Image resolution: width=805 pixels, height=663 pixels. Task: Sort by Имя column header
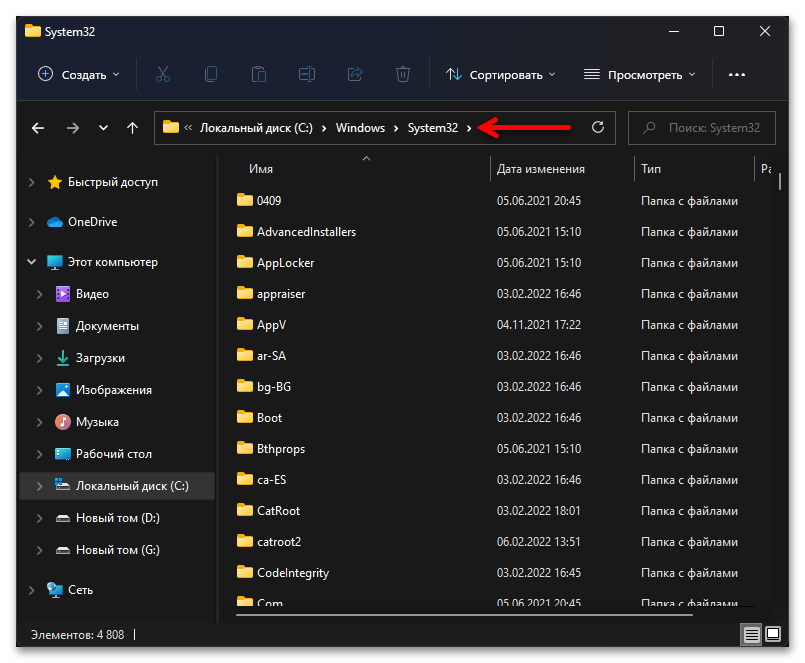[x=261, y=169]
